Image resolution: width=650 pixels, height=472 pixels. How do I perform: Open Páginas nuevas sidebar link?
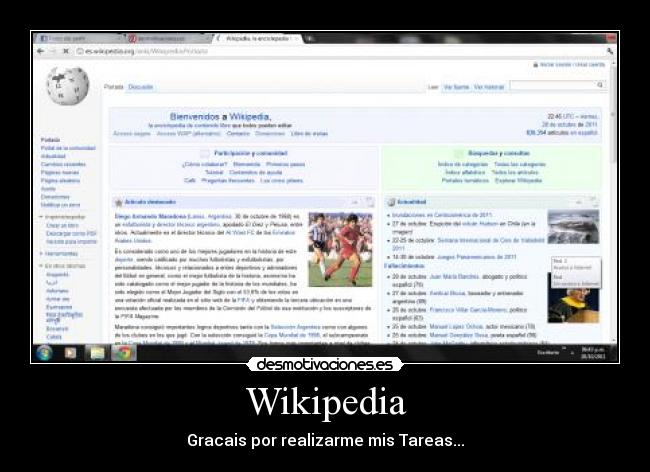tap(60, 172)
